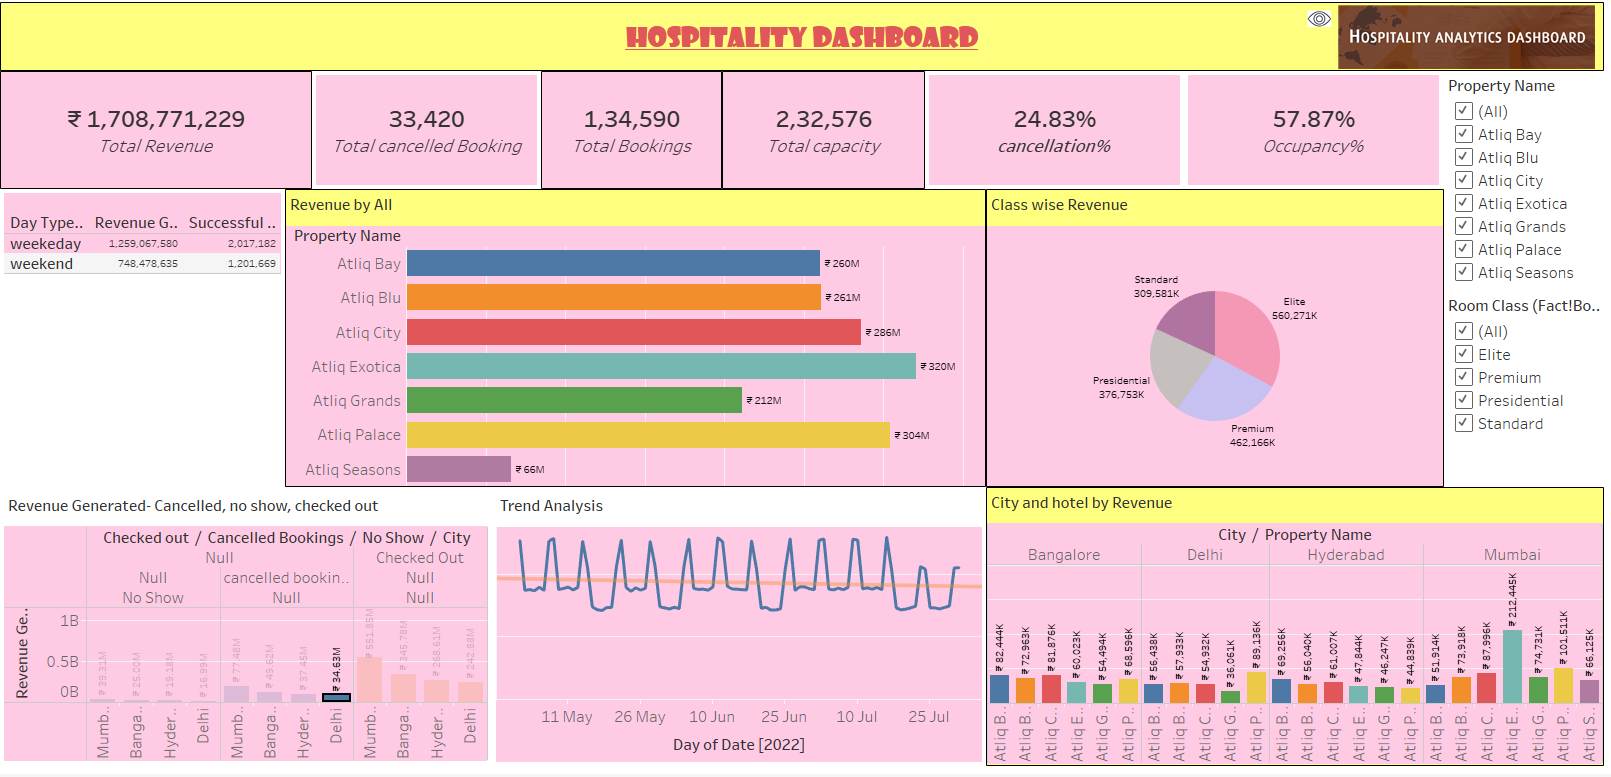
Task: Click the eye icon in header
Action: pyautogui.click(x=1319, y=19)
